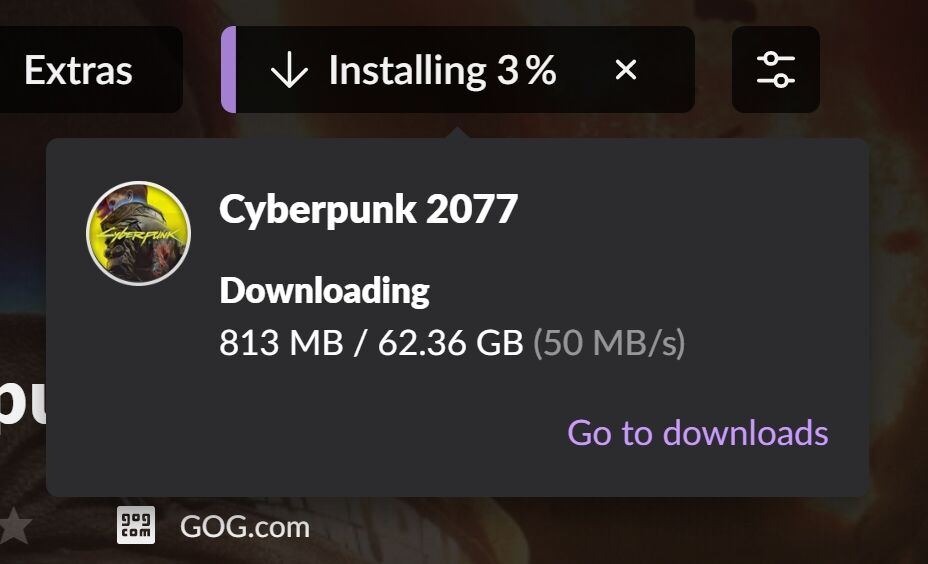Click the Downloading status label
928x564 pixels.
(x=324, y=291)
